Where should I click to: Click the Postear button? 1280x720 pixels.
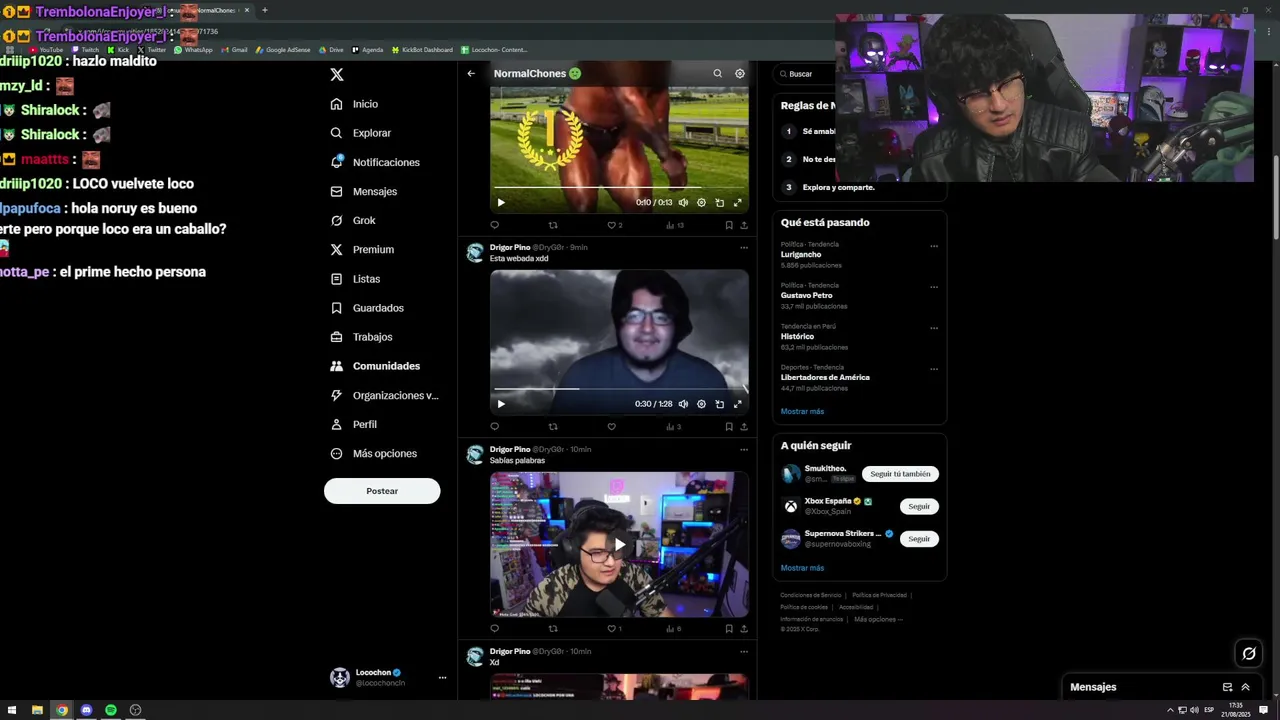pyautogui.click(x=382, y=491)
